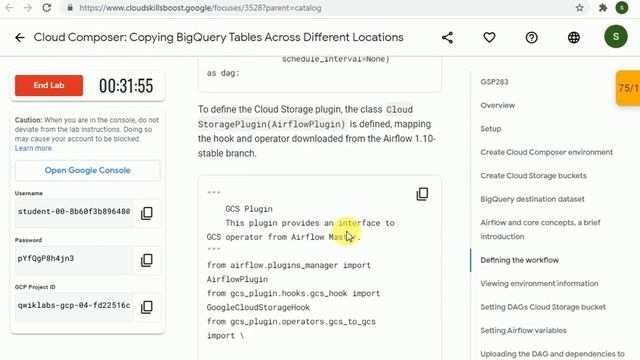Image resolution: width=640 pixels, height=360 pixels.
Task: Select the Username field text
Action: click(74, 211)
